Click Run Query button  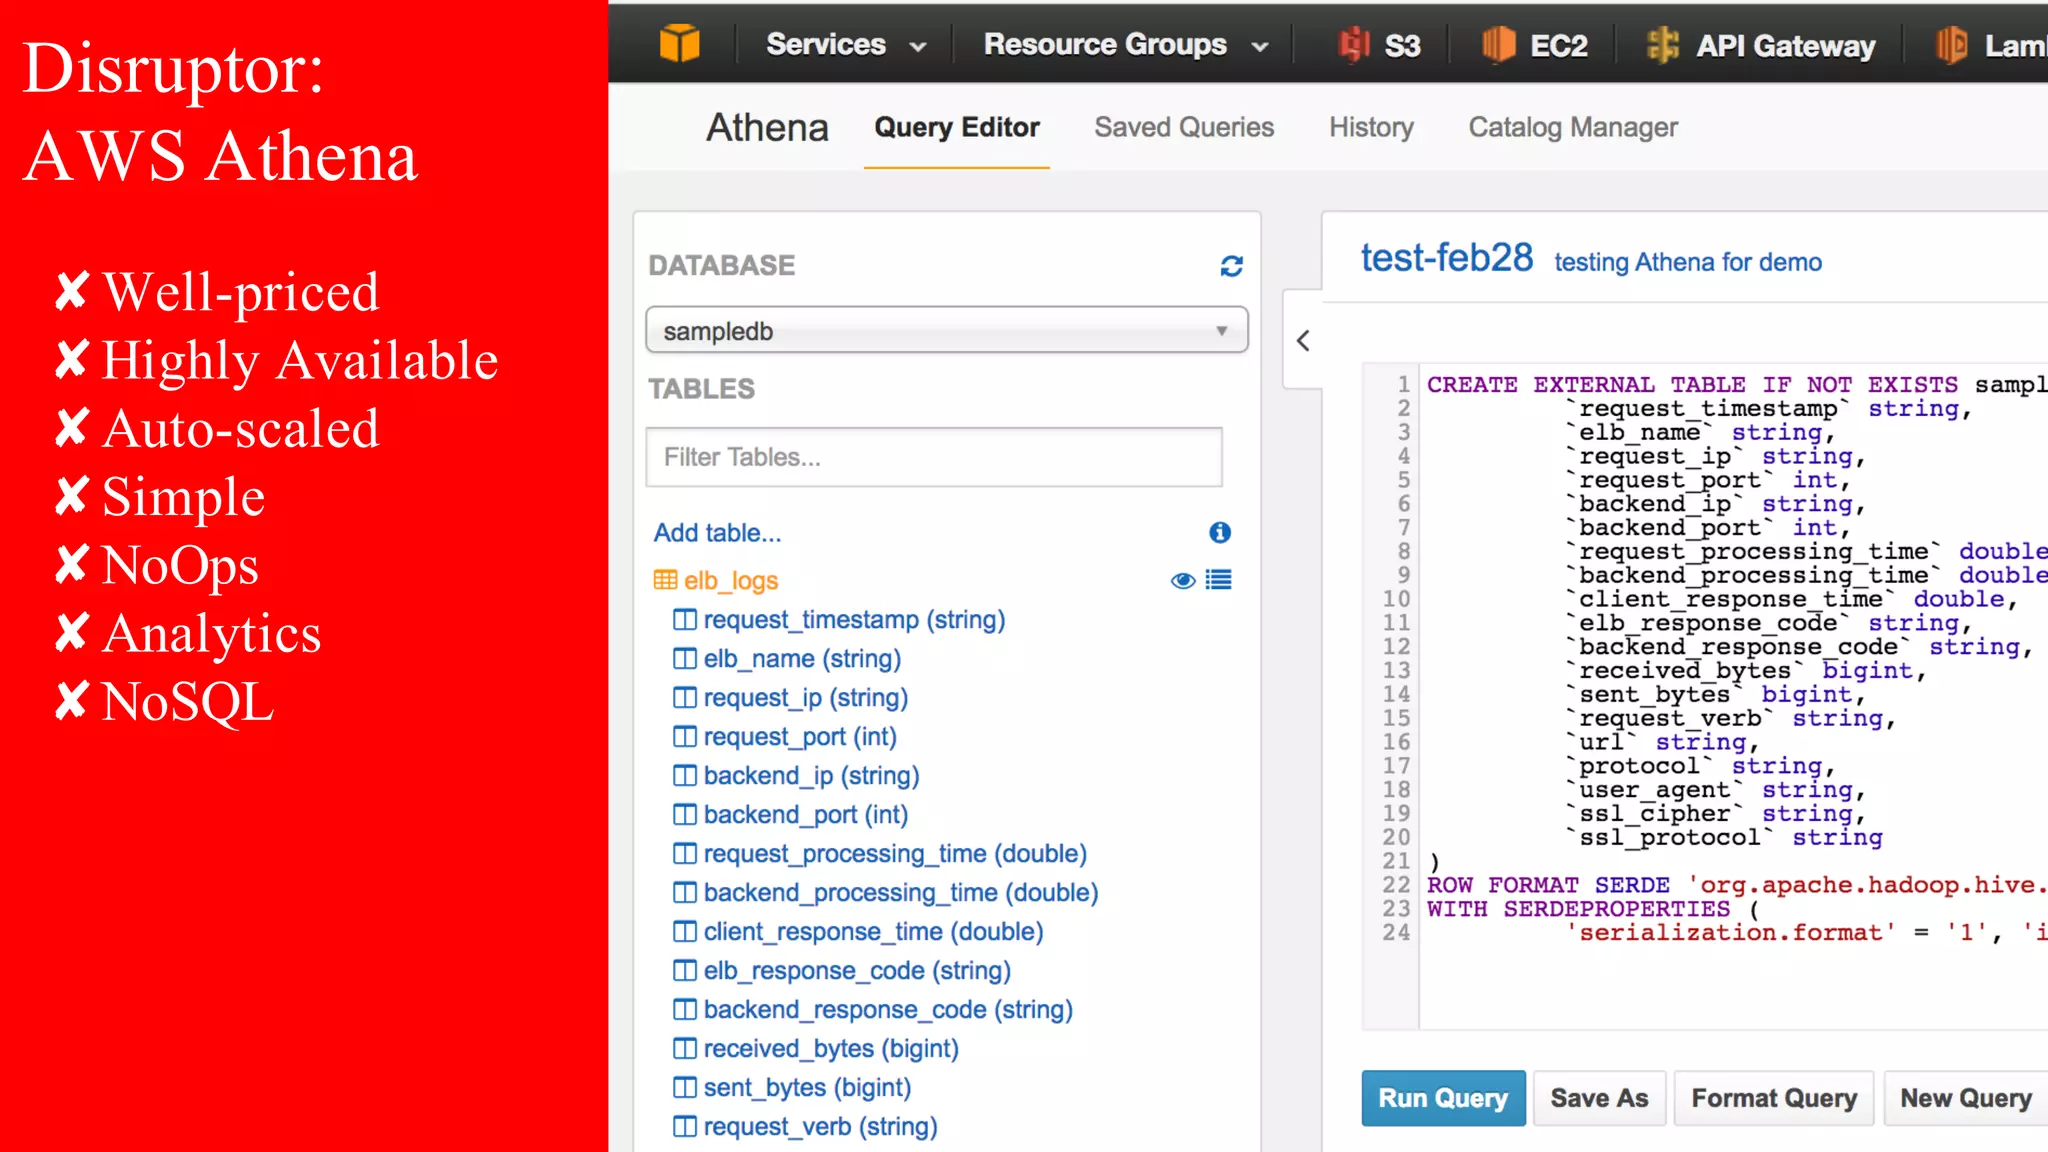click(x=1443, y=1098)
